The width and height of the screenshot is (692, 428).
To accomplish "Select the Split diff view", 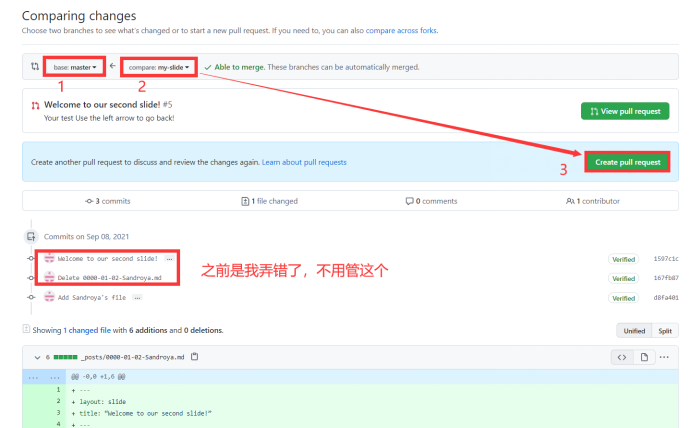I will coord(665,331).
